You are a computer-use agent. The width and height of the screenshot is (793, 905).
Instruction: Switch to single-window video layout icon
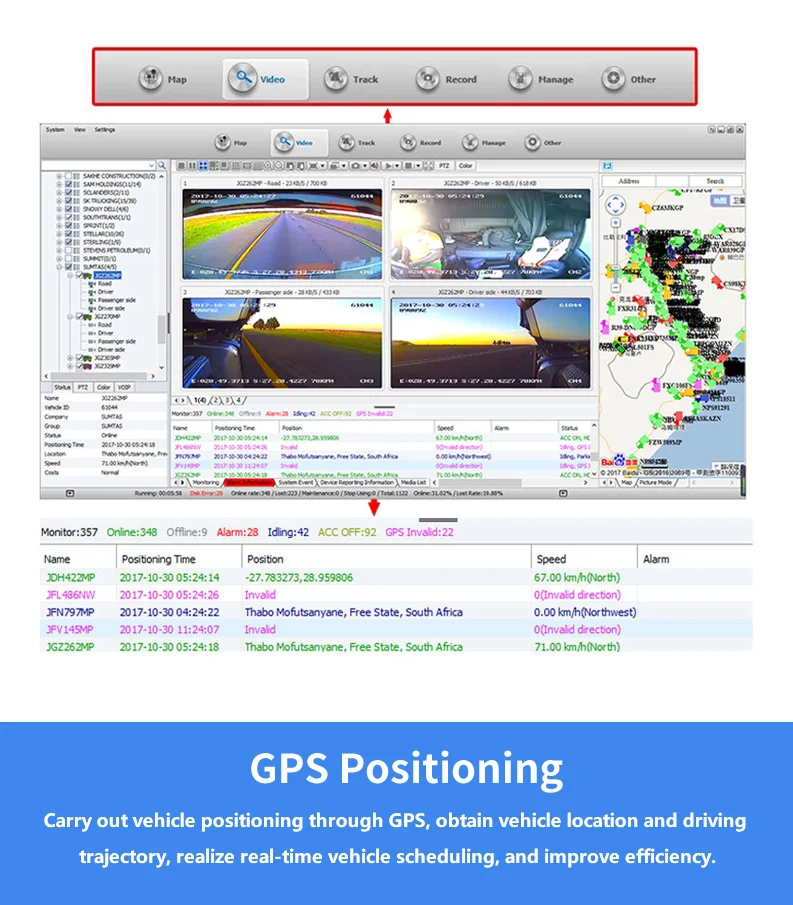pos(181,166)
